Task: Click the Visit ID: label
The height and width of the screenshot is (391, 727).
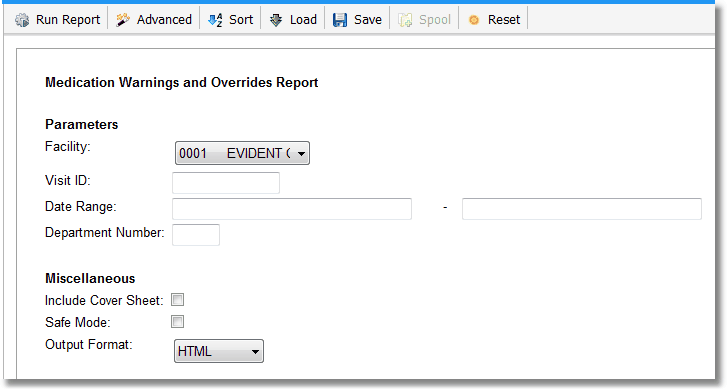Action: (x=68, y=180)
